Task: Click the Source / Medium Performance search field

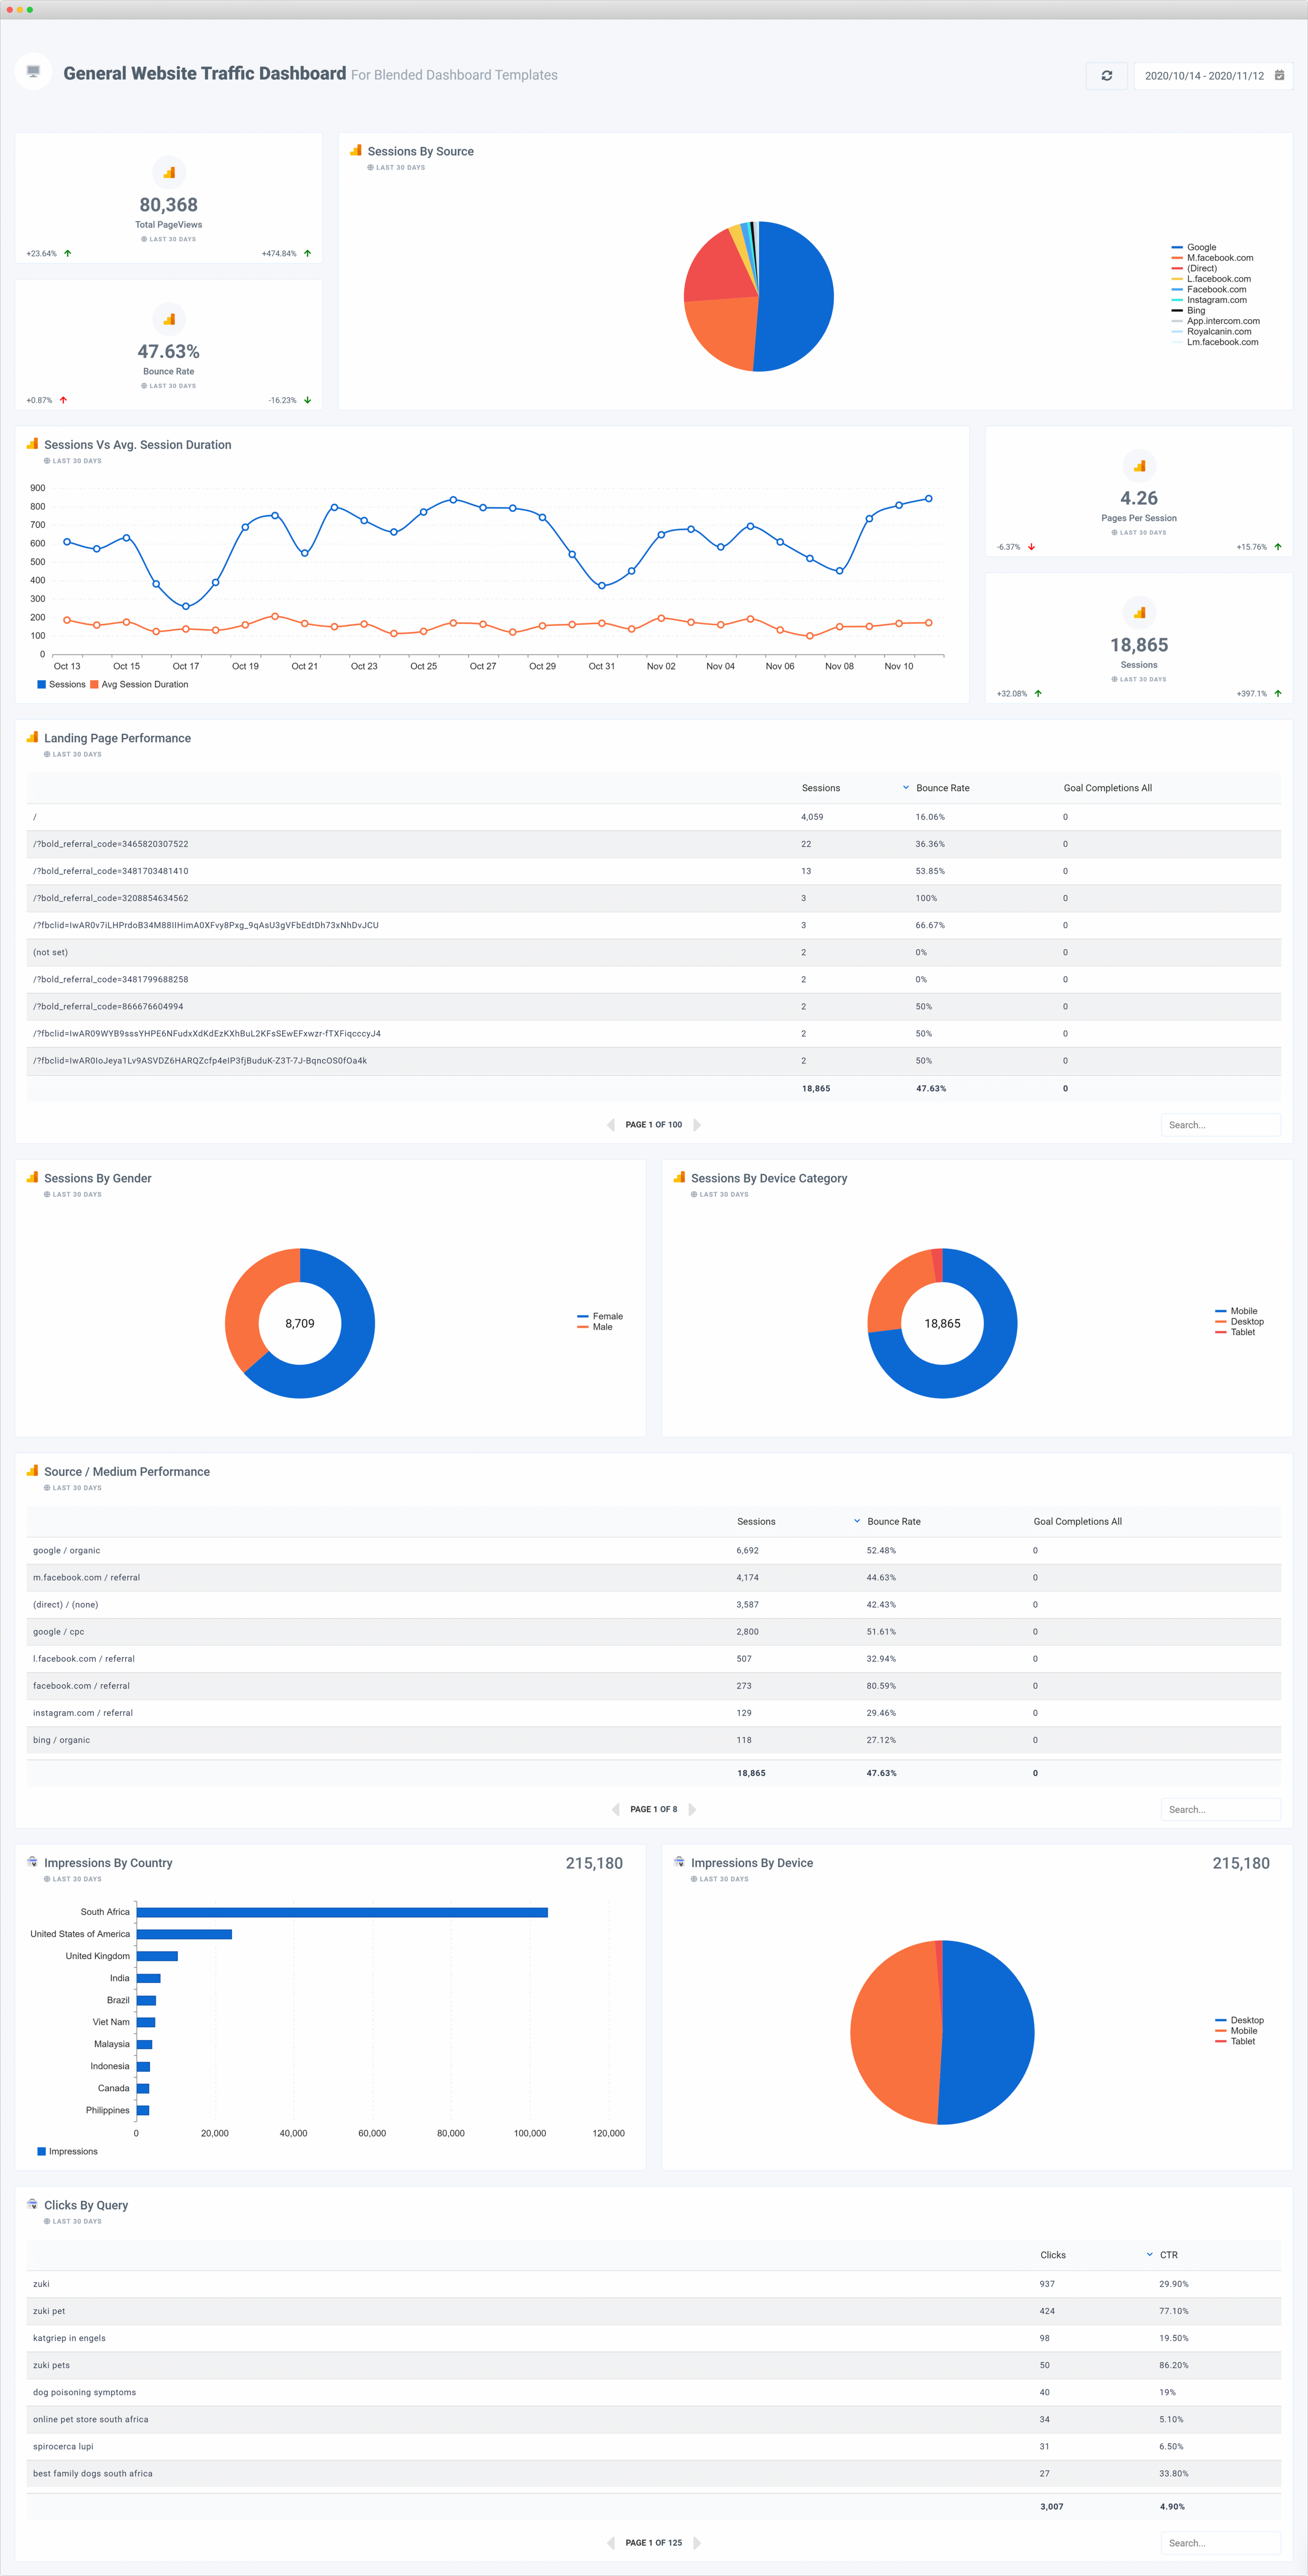Action: [1220, 1809]
